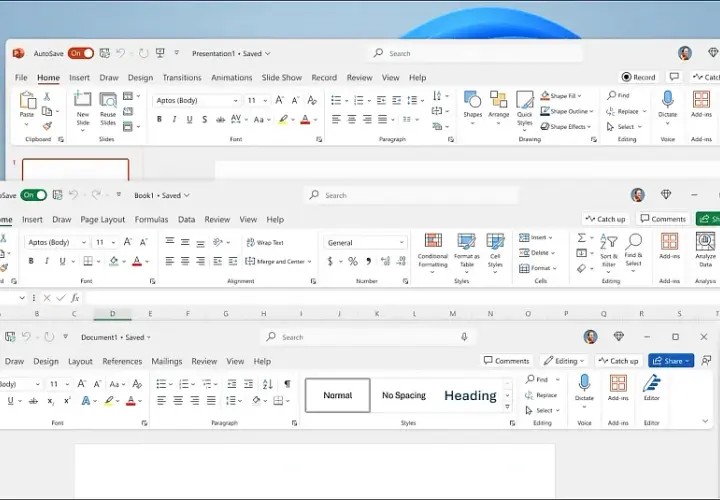720x500 pixels.
Task: Select slide 1 thumbnail in PowerPoint
Action: pos(75,169)
